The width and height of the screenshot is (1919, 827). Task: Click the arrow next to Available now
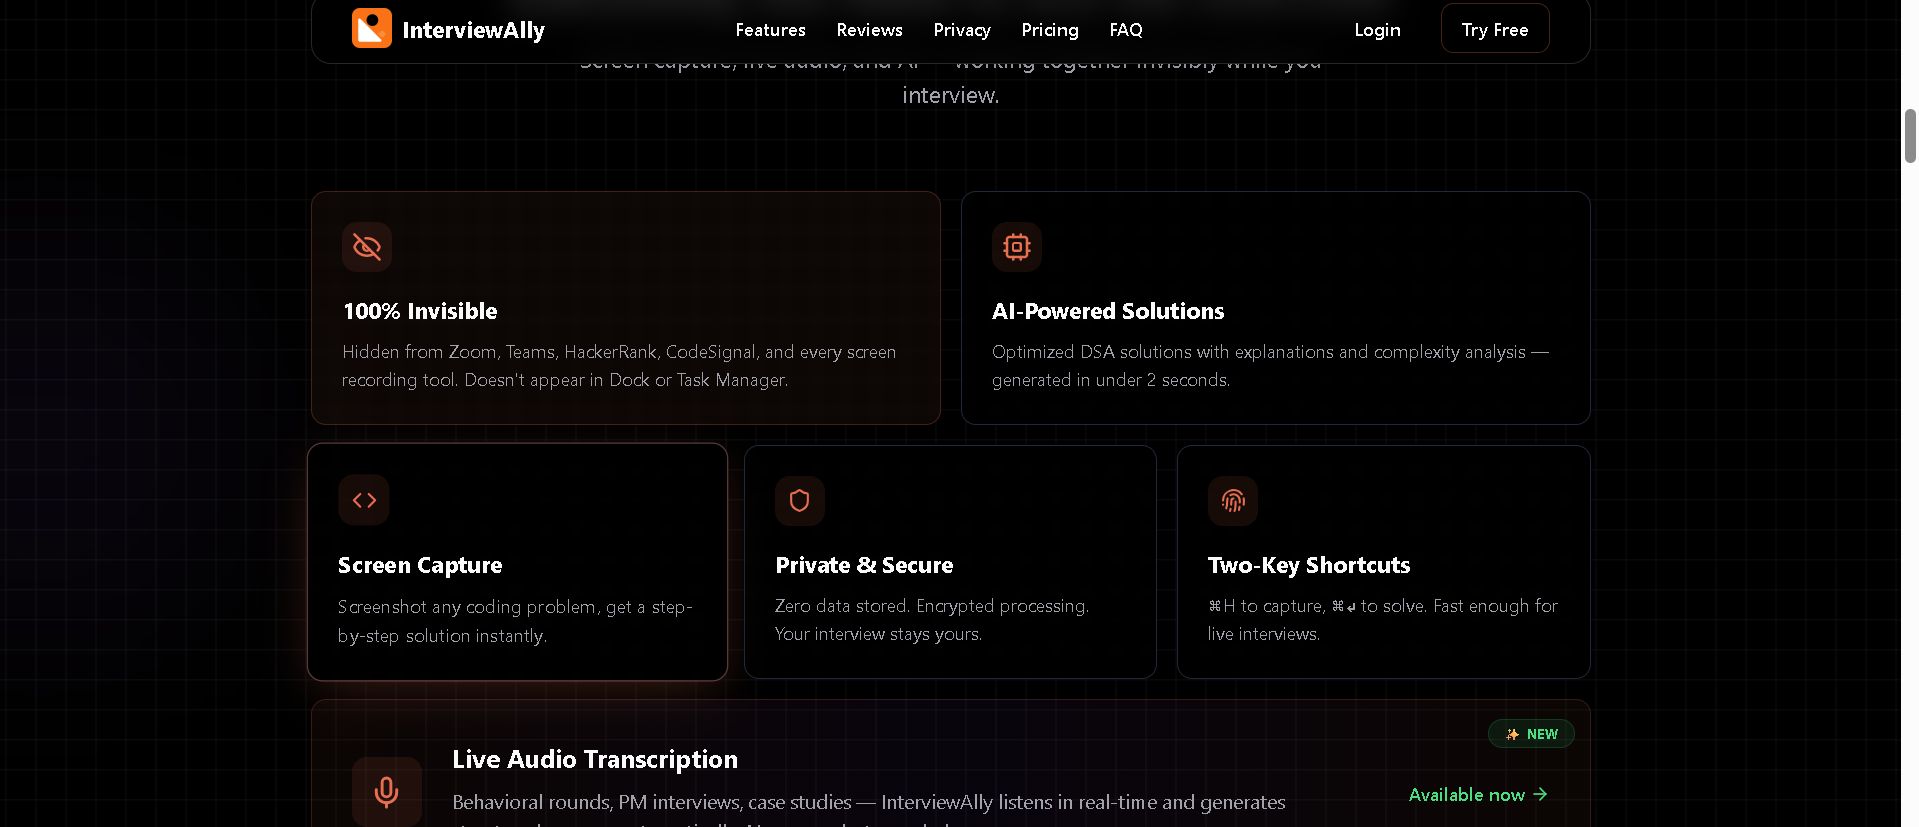1540,794
